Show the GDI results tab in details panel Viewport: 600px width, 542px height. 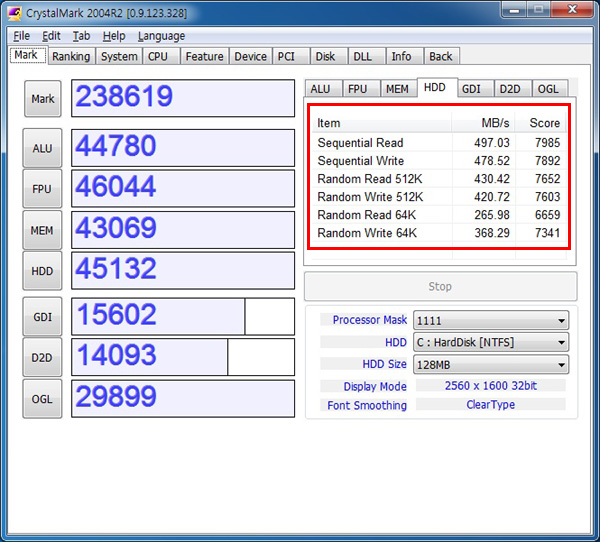point(474,89)
